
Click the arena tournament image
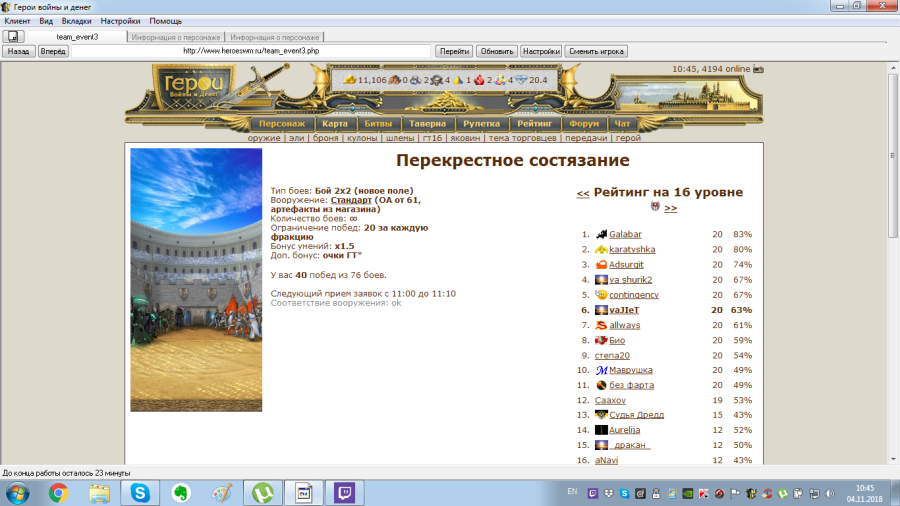(x=196, y=280)
